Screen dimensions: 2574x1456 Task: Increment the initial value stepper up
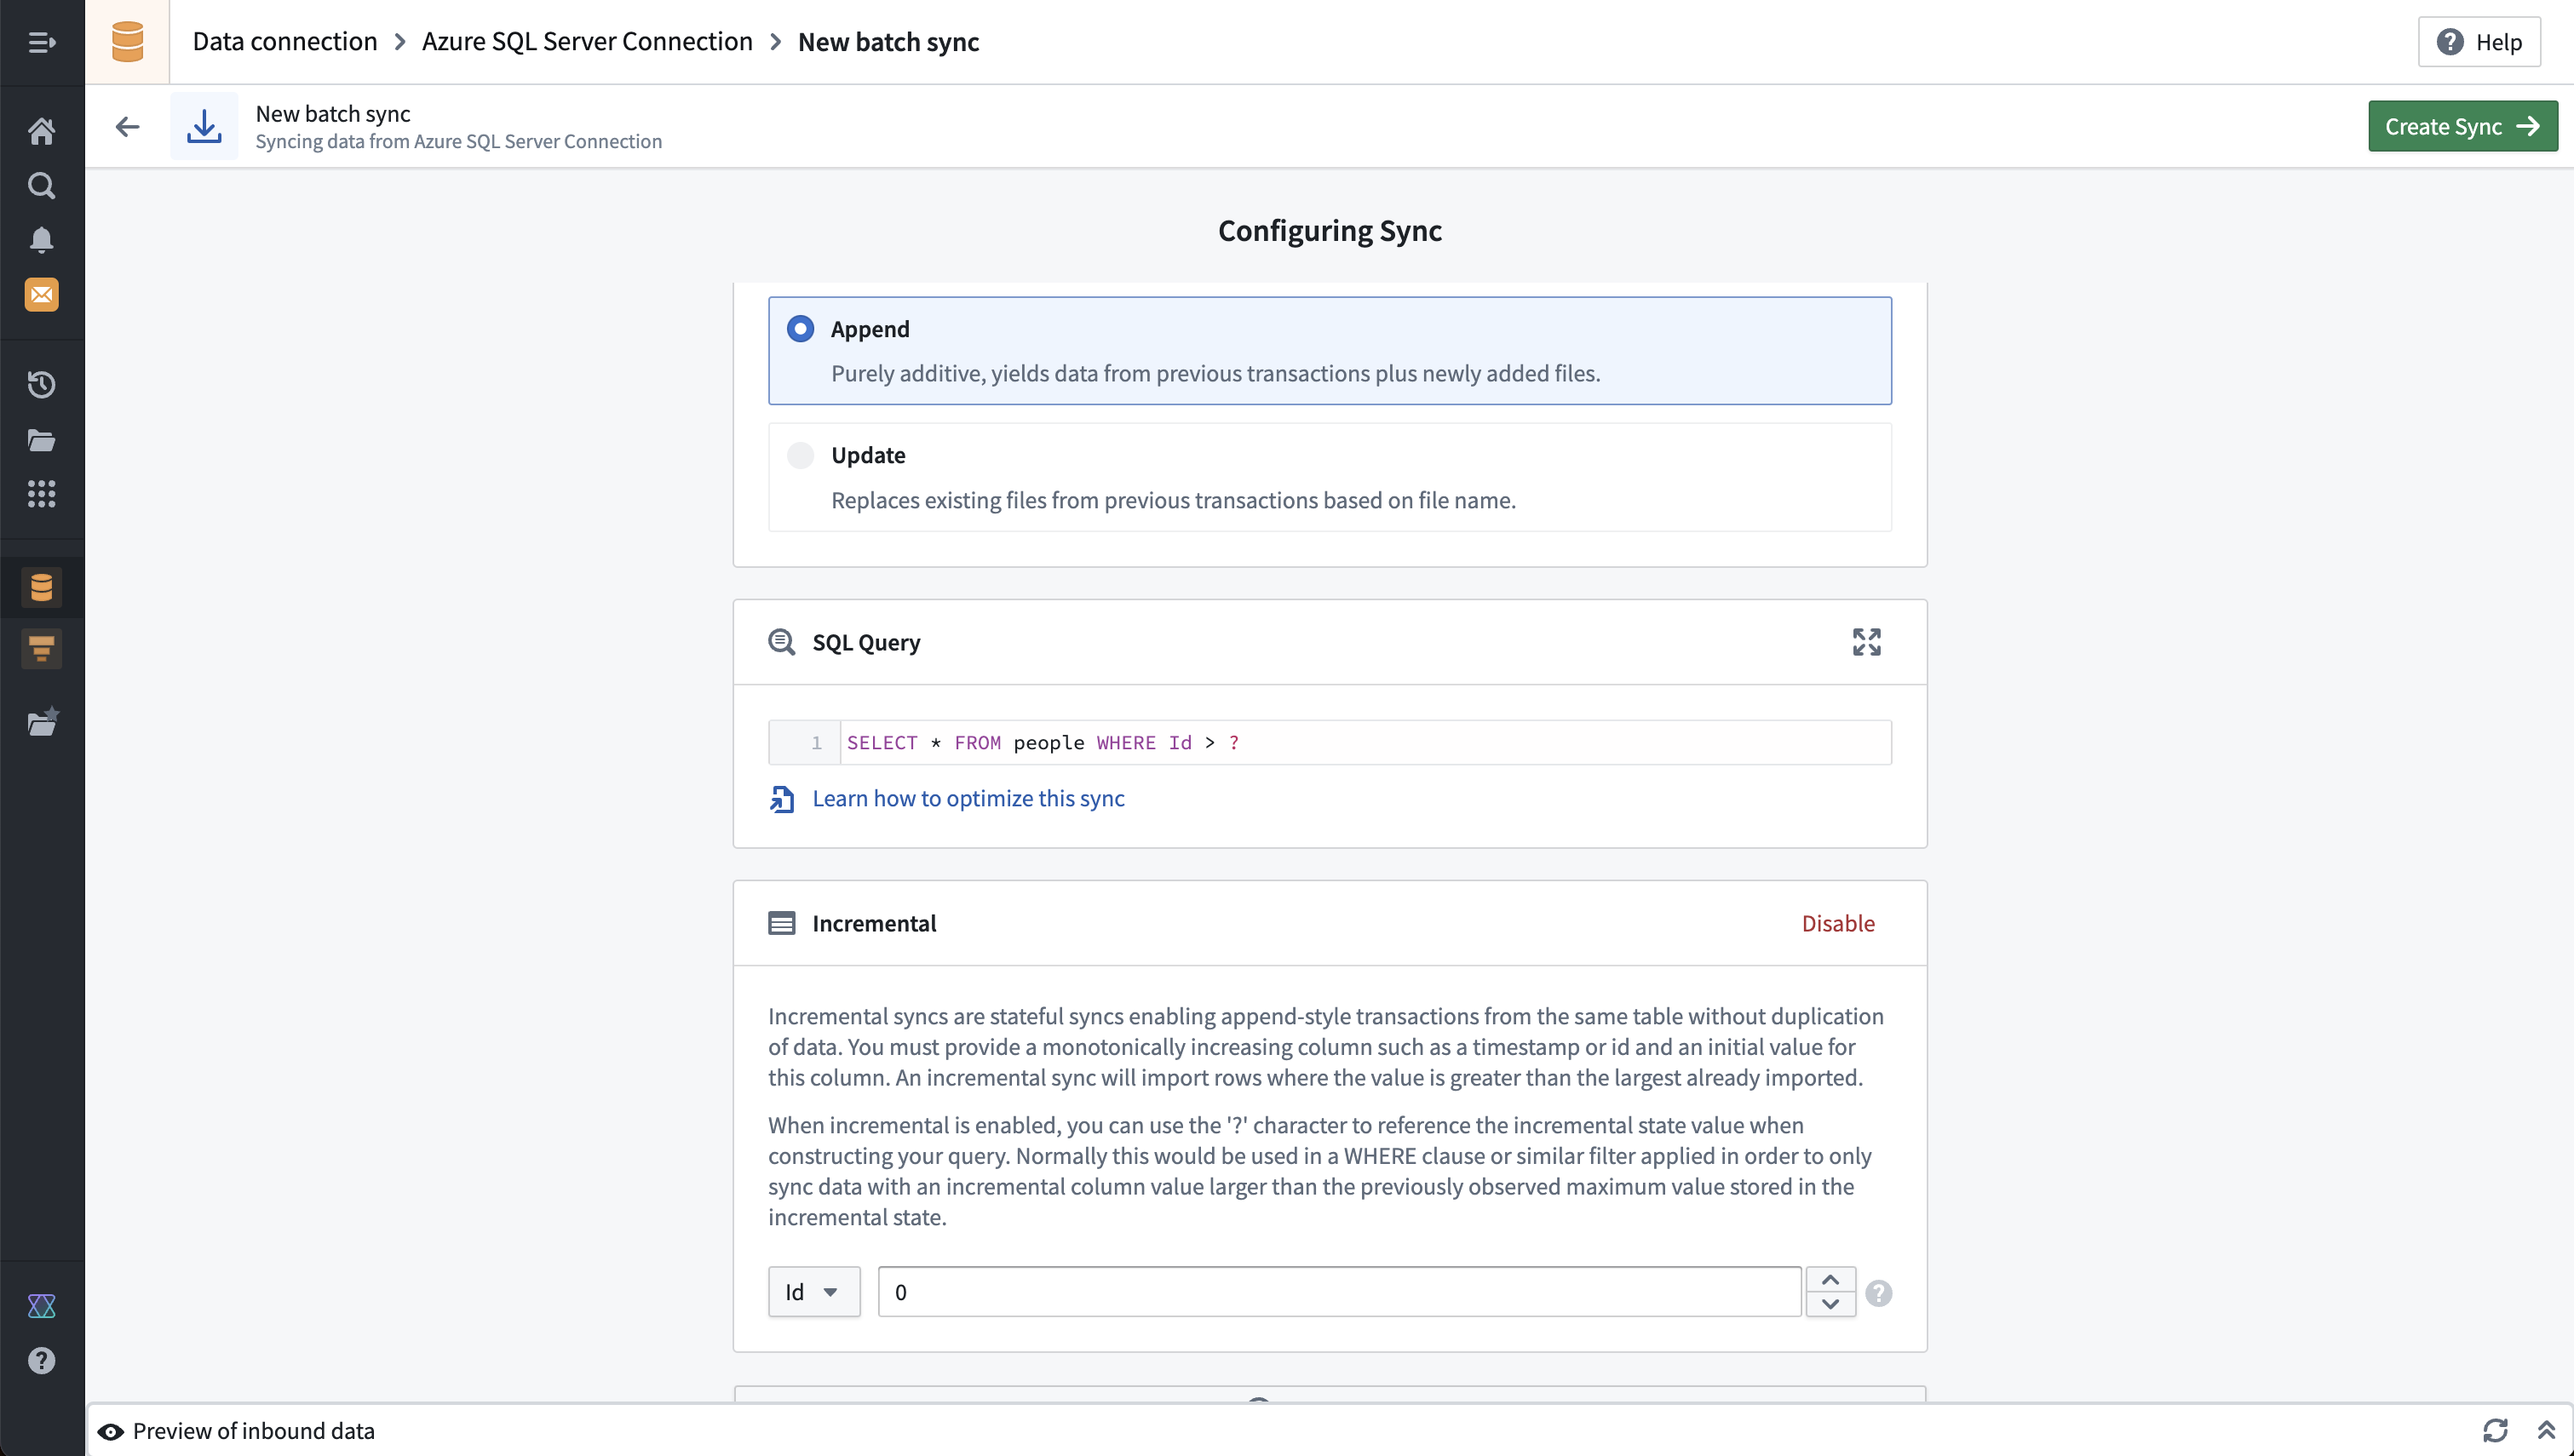point(1830,1280)
